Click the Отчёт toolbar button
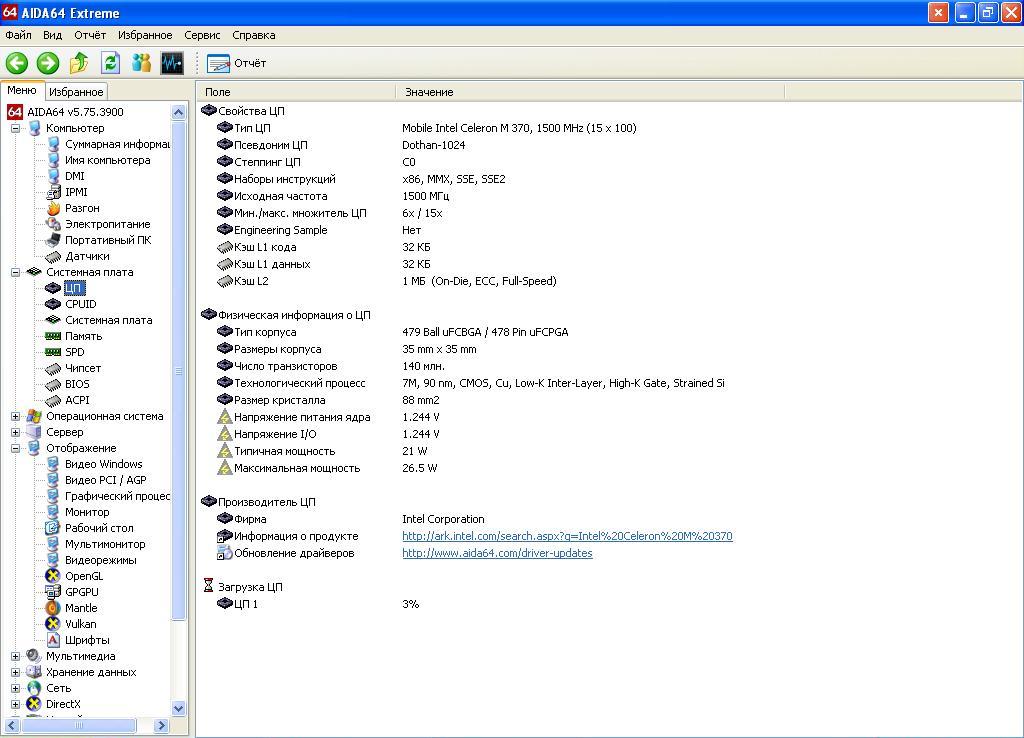Image resolution: width=1024 pixels, height=738 pixels. 236,63
